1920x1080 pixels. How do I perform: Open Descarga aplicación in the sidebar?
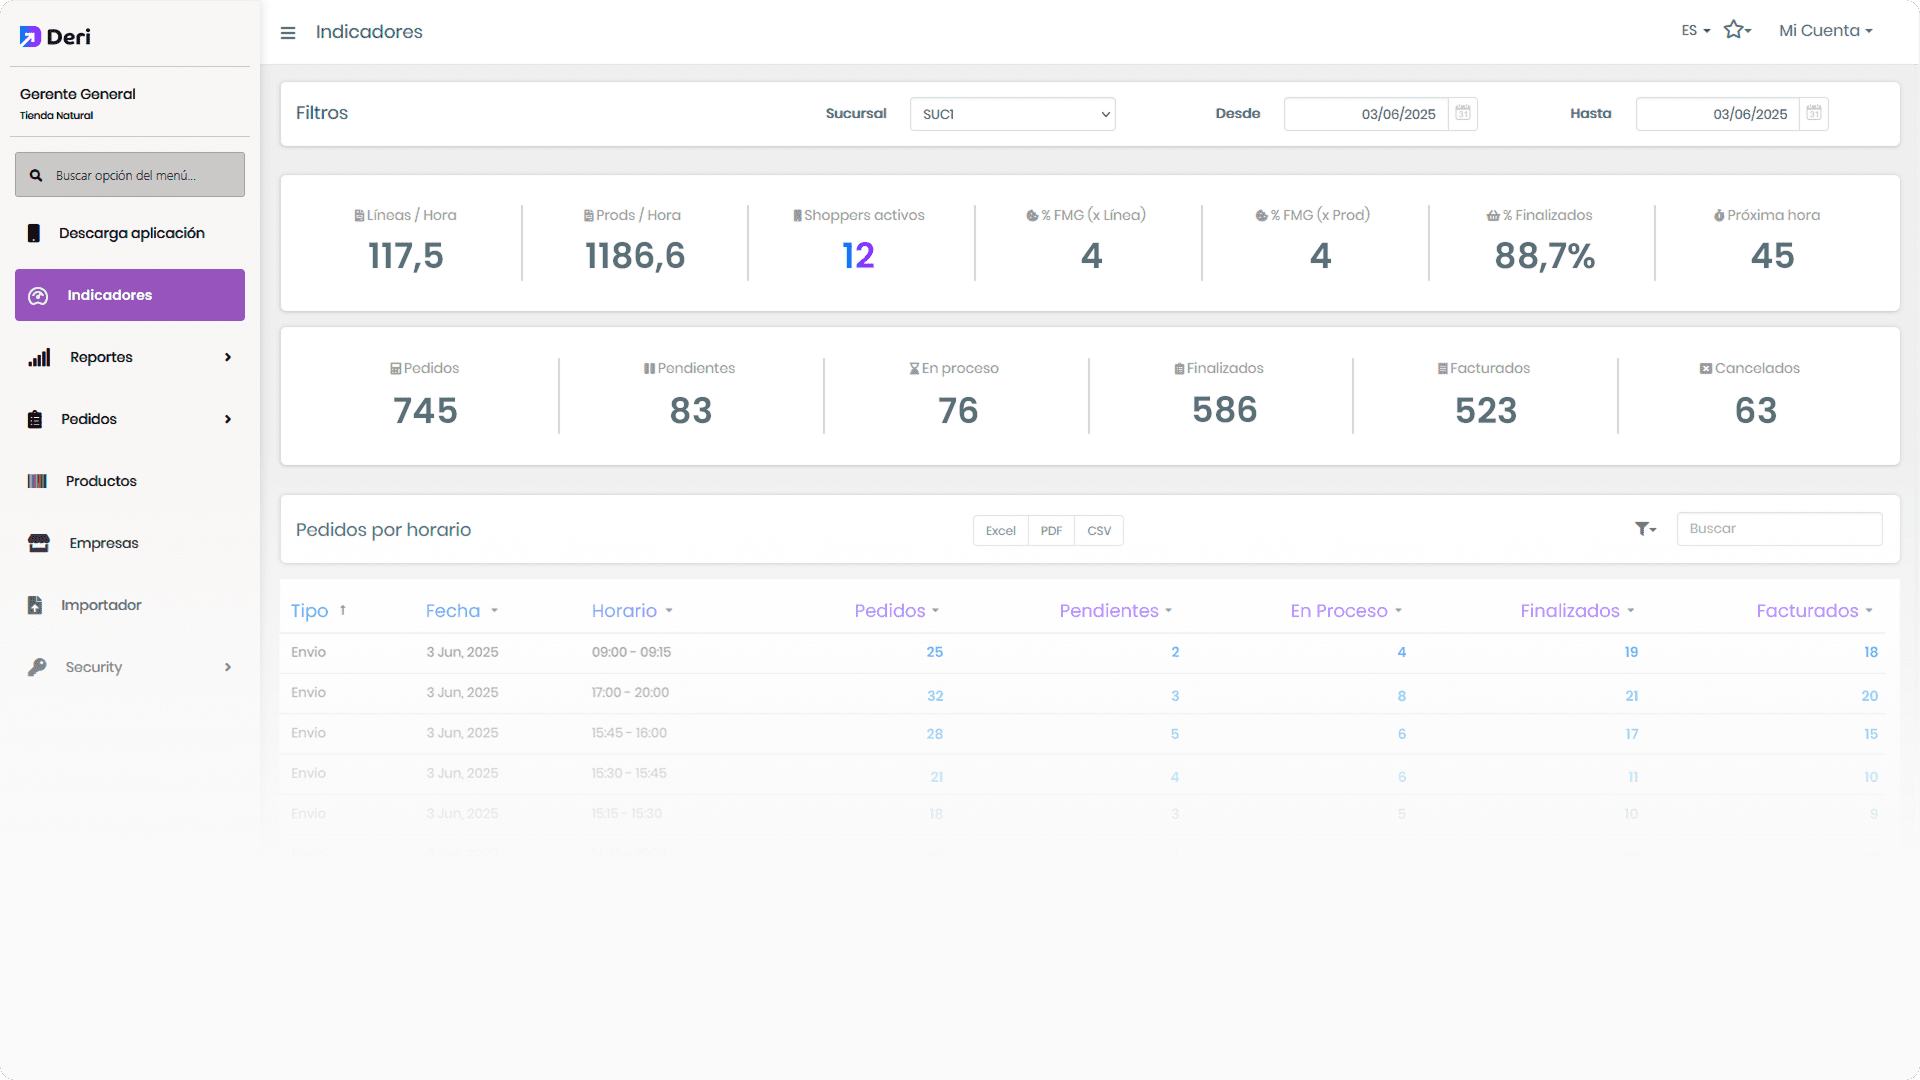[x=131, y=233]
